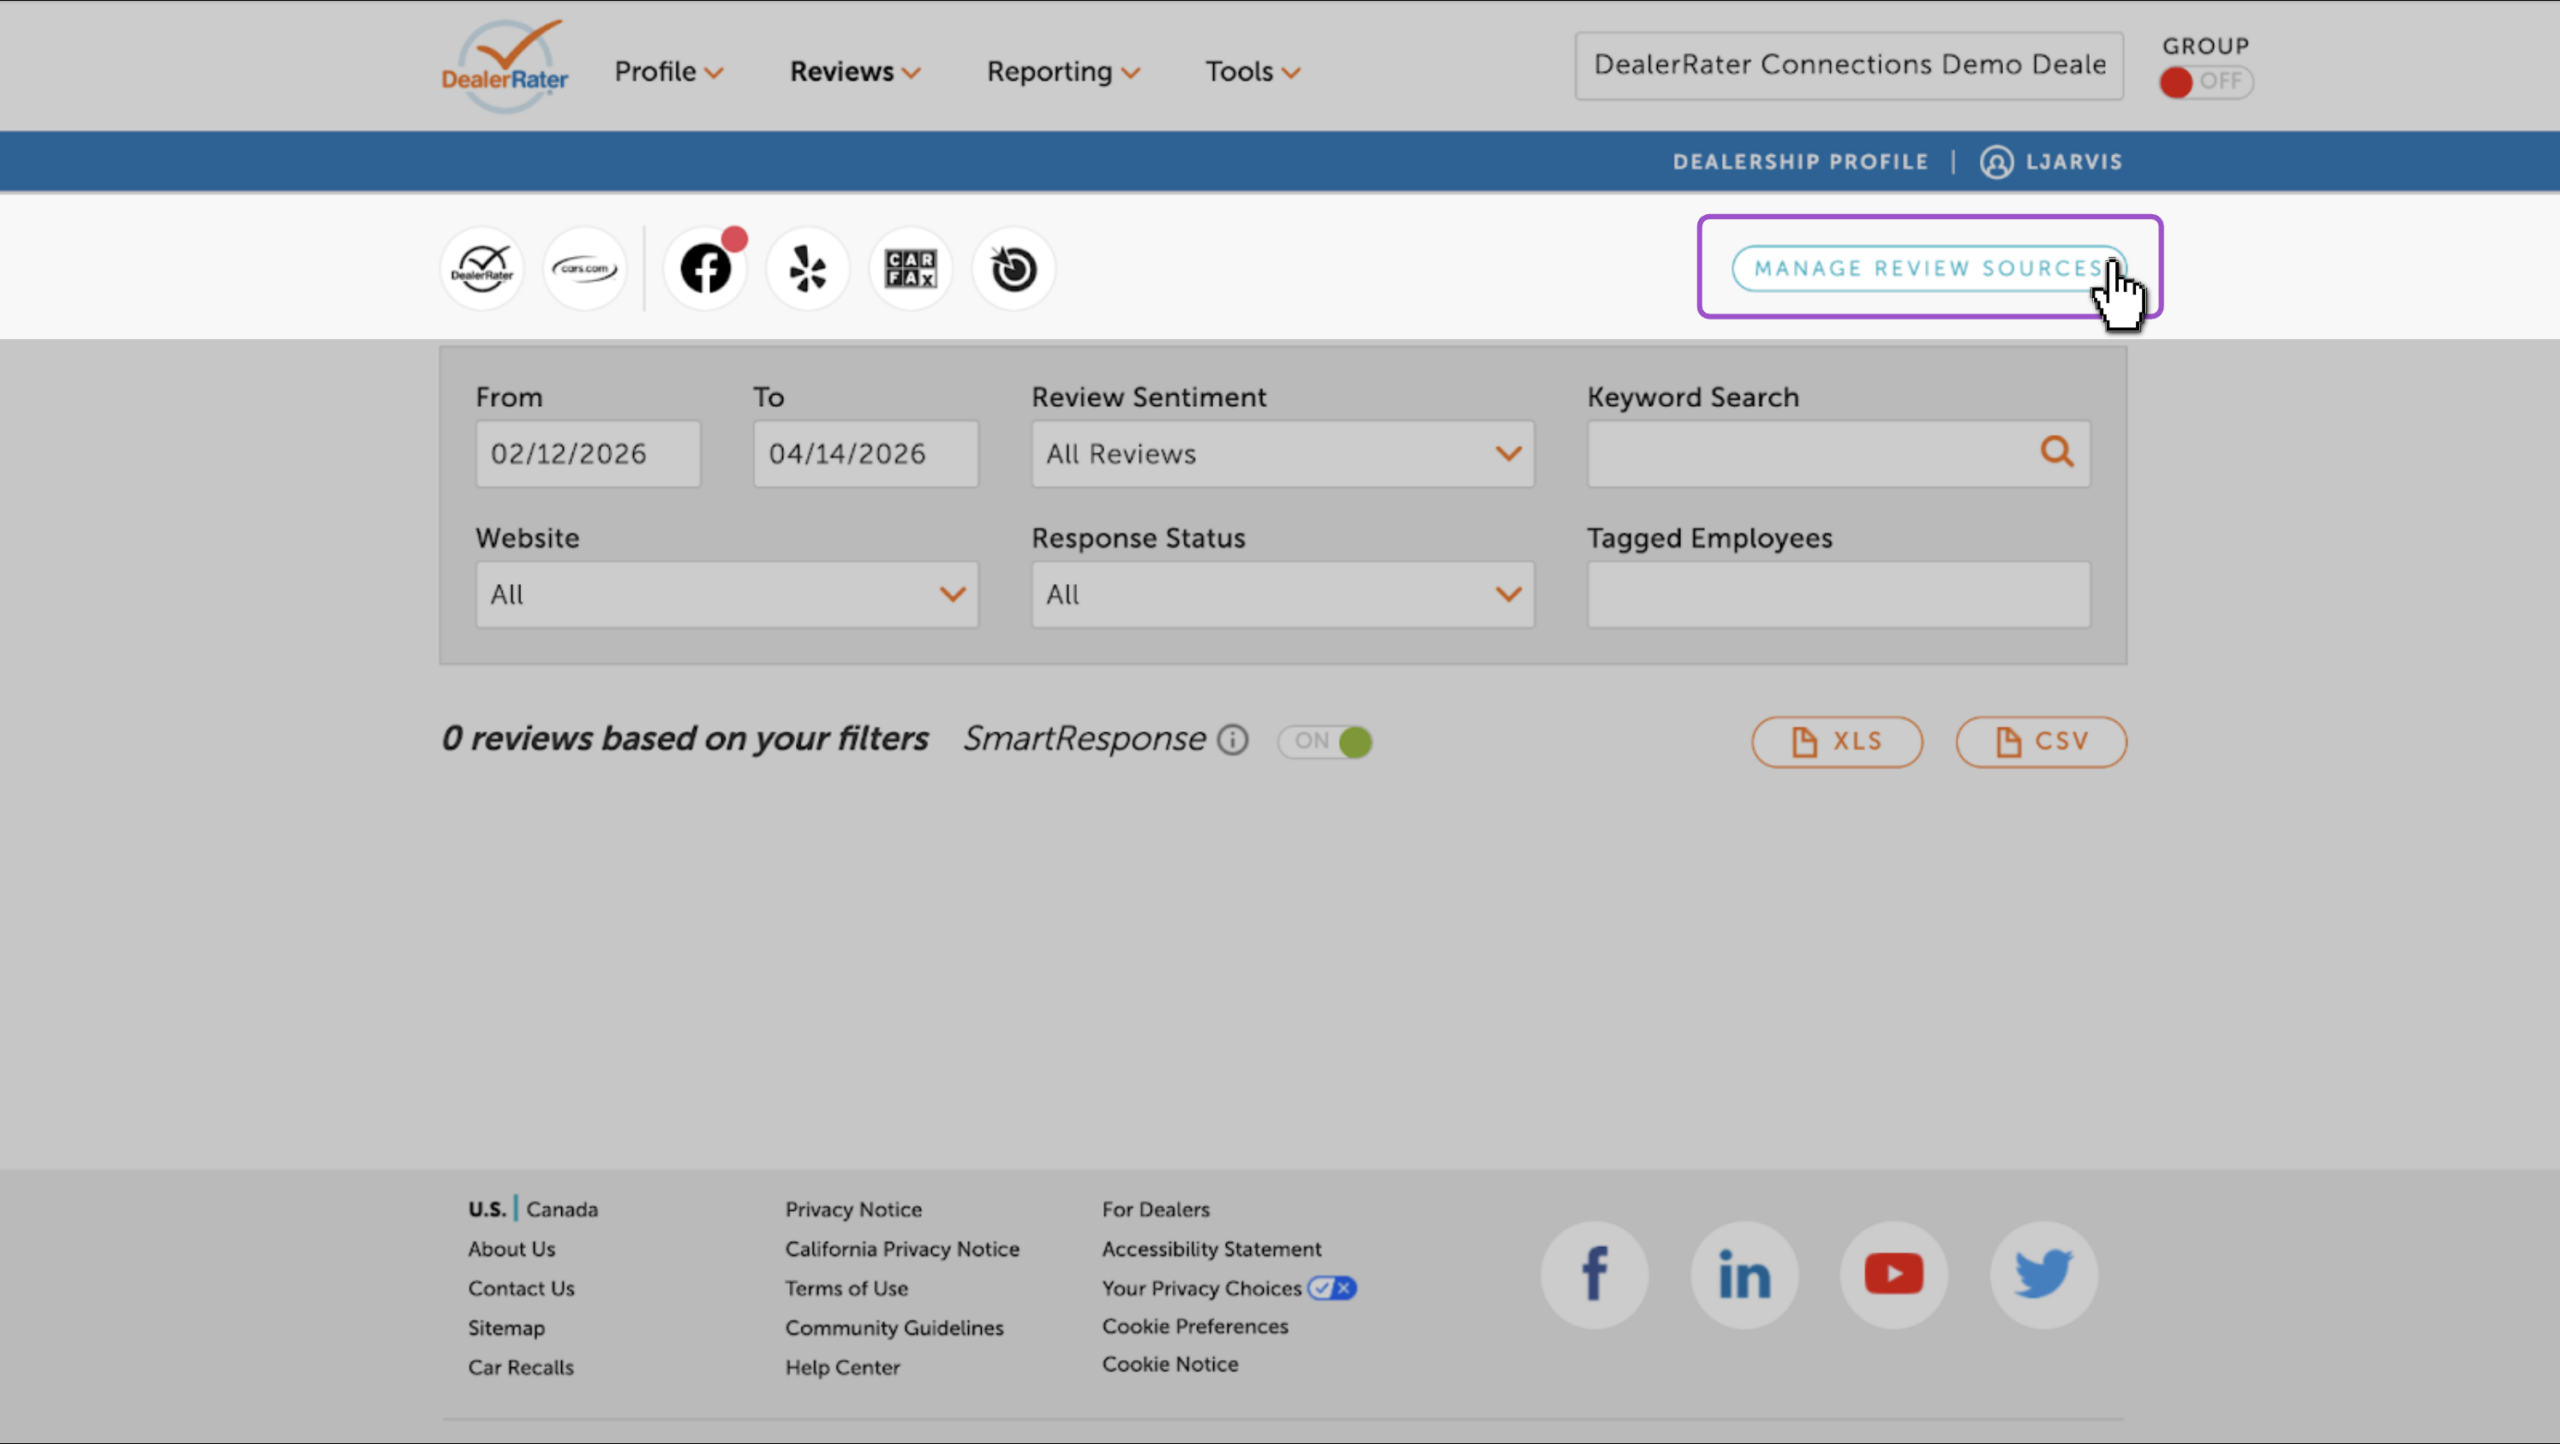Open the YouTube footer social icon
Image resolution: width=2560 pixels, height=1444 pixels.
tap(1894, 1275)
